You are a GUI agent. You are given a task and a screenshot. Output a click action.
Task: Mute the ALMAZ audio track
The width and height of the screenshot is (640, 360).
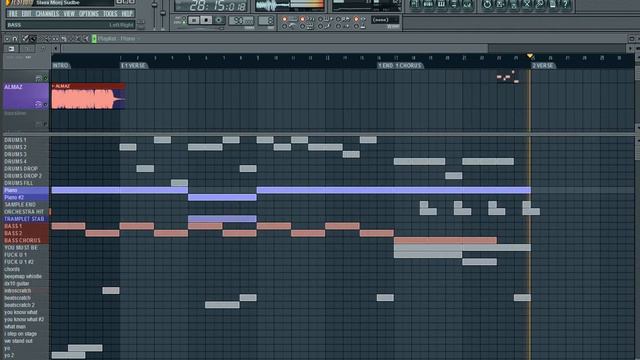click(x=45, y=104)
